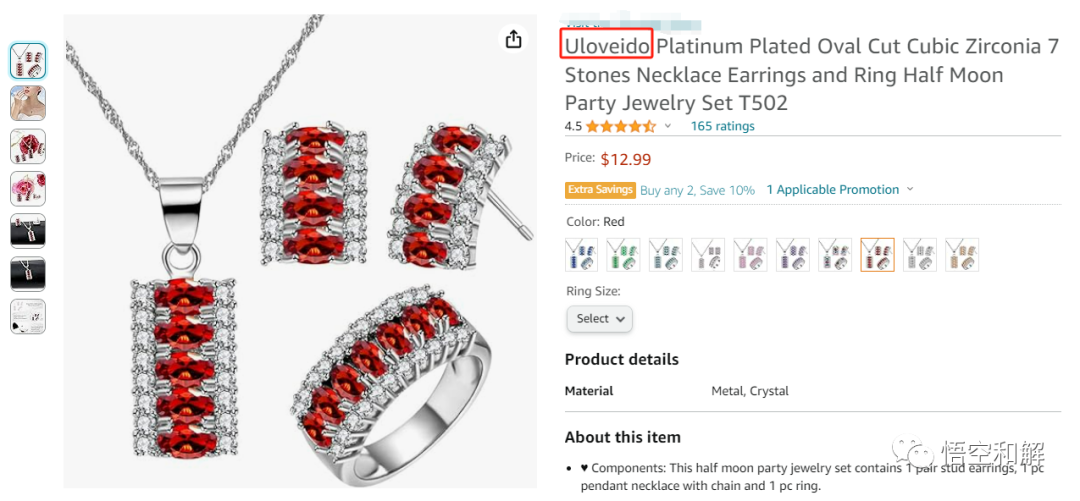The image size is (1080, 501).
Task: Pick the pink color variant swatch
Action: point(750,255)
